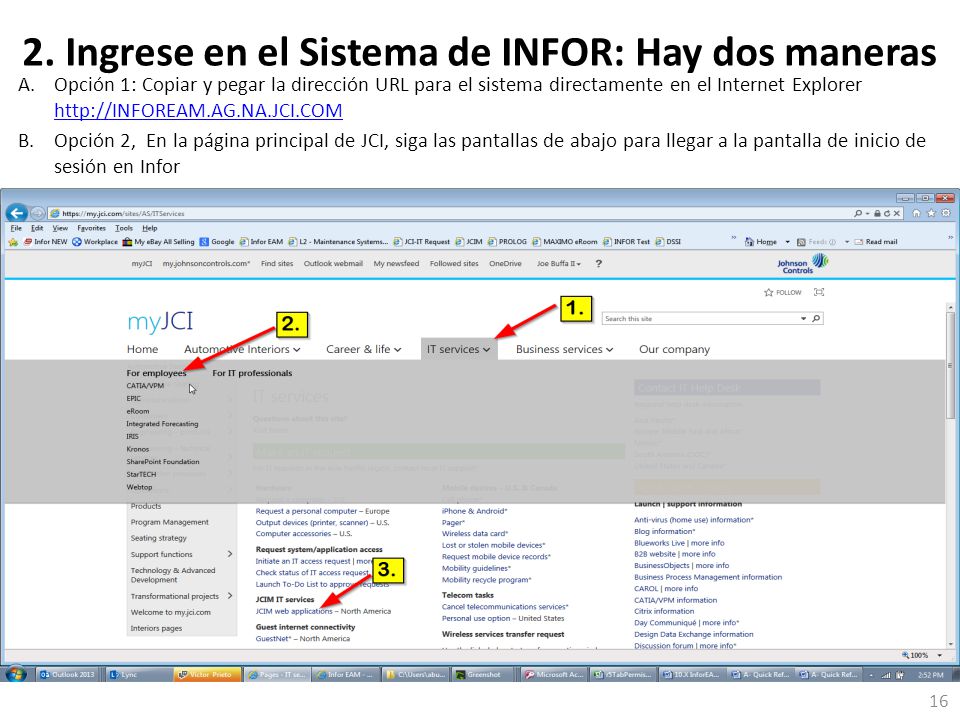Open the browser home icon at top right
The image size is (960, 720).
coord(916,213)
